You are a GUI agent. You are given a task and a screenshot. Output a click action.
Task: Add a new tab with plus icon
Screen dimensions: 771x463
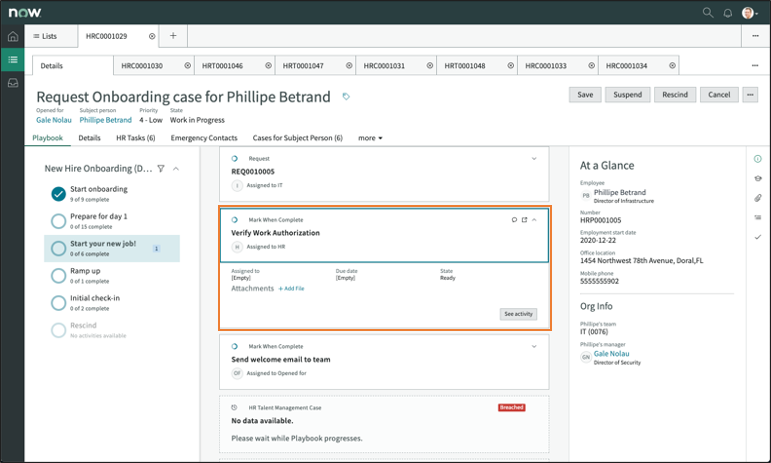tap(173, 36)
